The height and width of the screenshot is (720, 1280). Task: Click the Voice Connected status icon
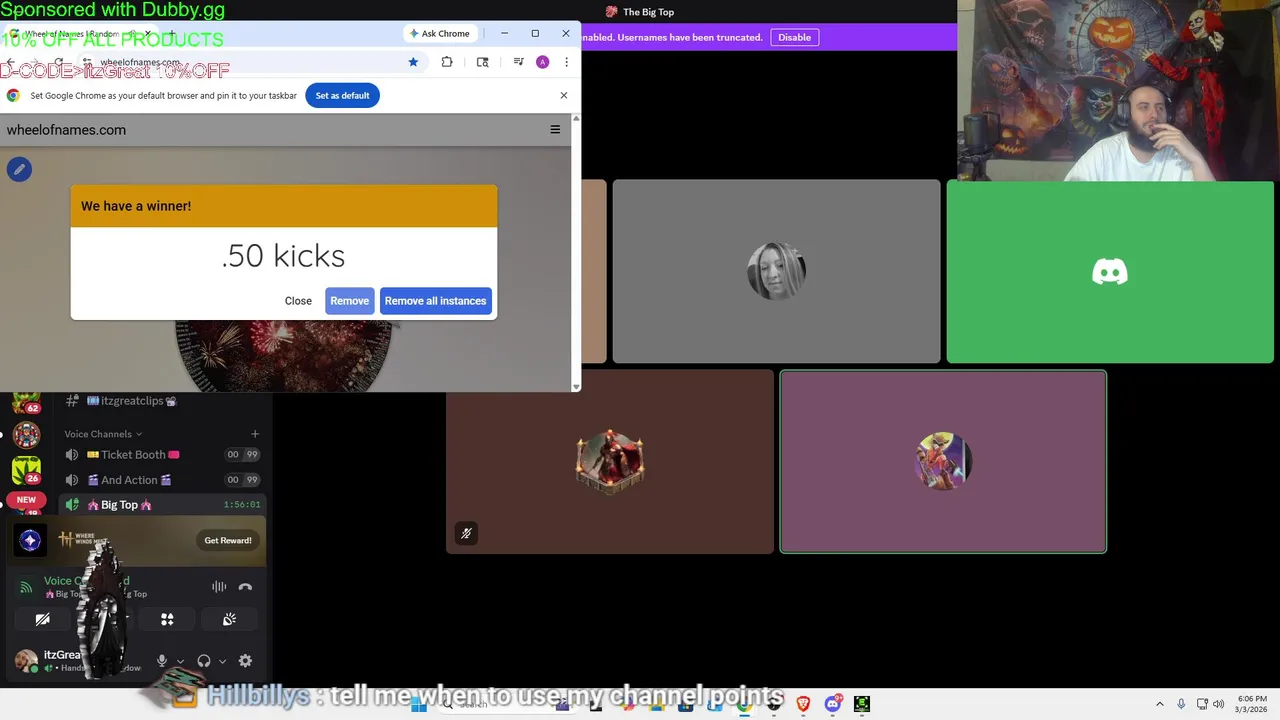pyautogui.click(x=26, y=587)
